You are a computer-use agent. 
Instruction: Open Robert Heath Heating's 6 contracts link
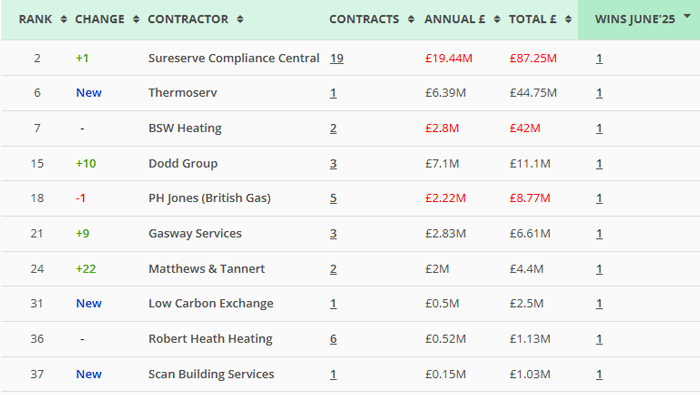(333, 339)
